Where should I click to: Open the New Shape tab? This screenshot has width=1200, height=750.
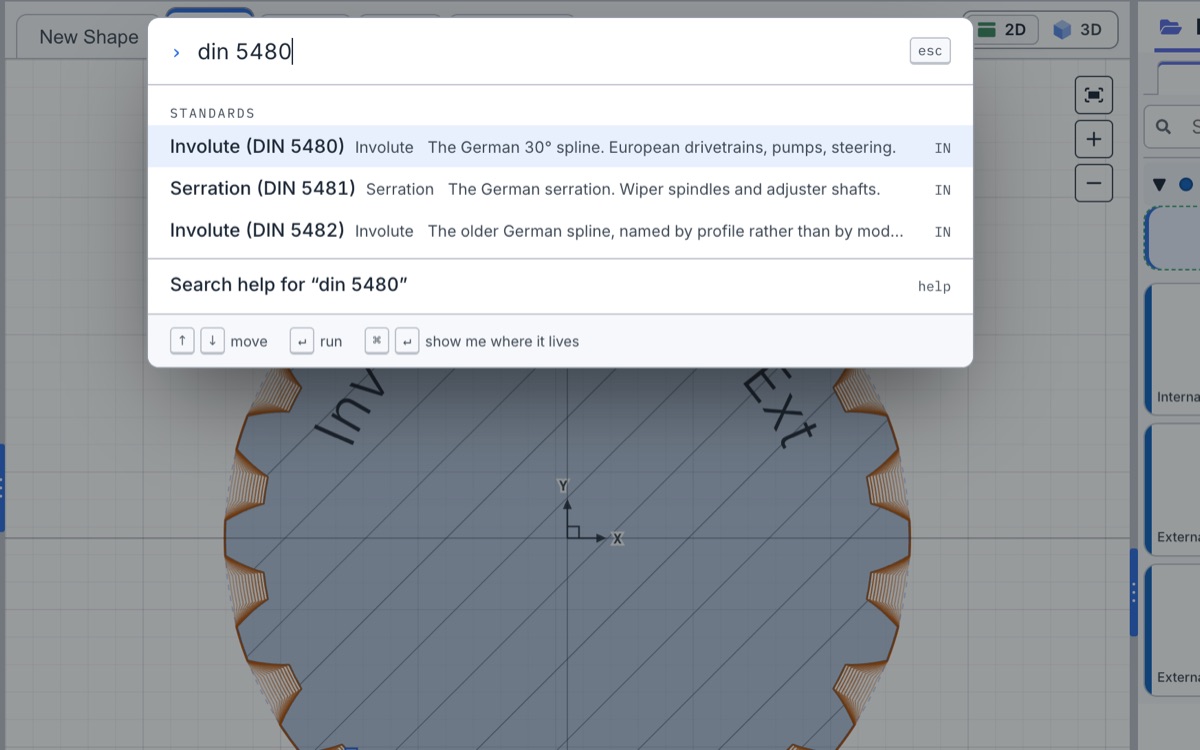88,37
